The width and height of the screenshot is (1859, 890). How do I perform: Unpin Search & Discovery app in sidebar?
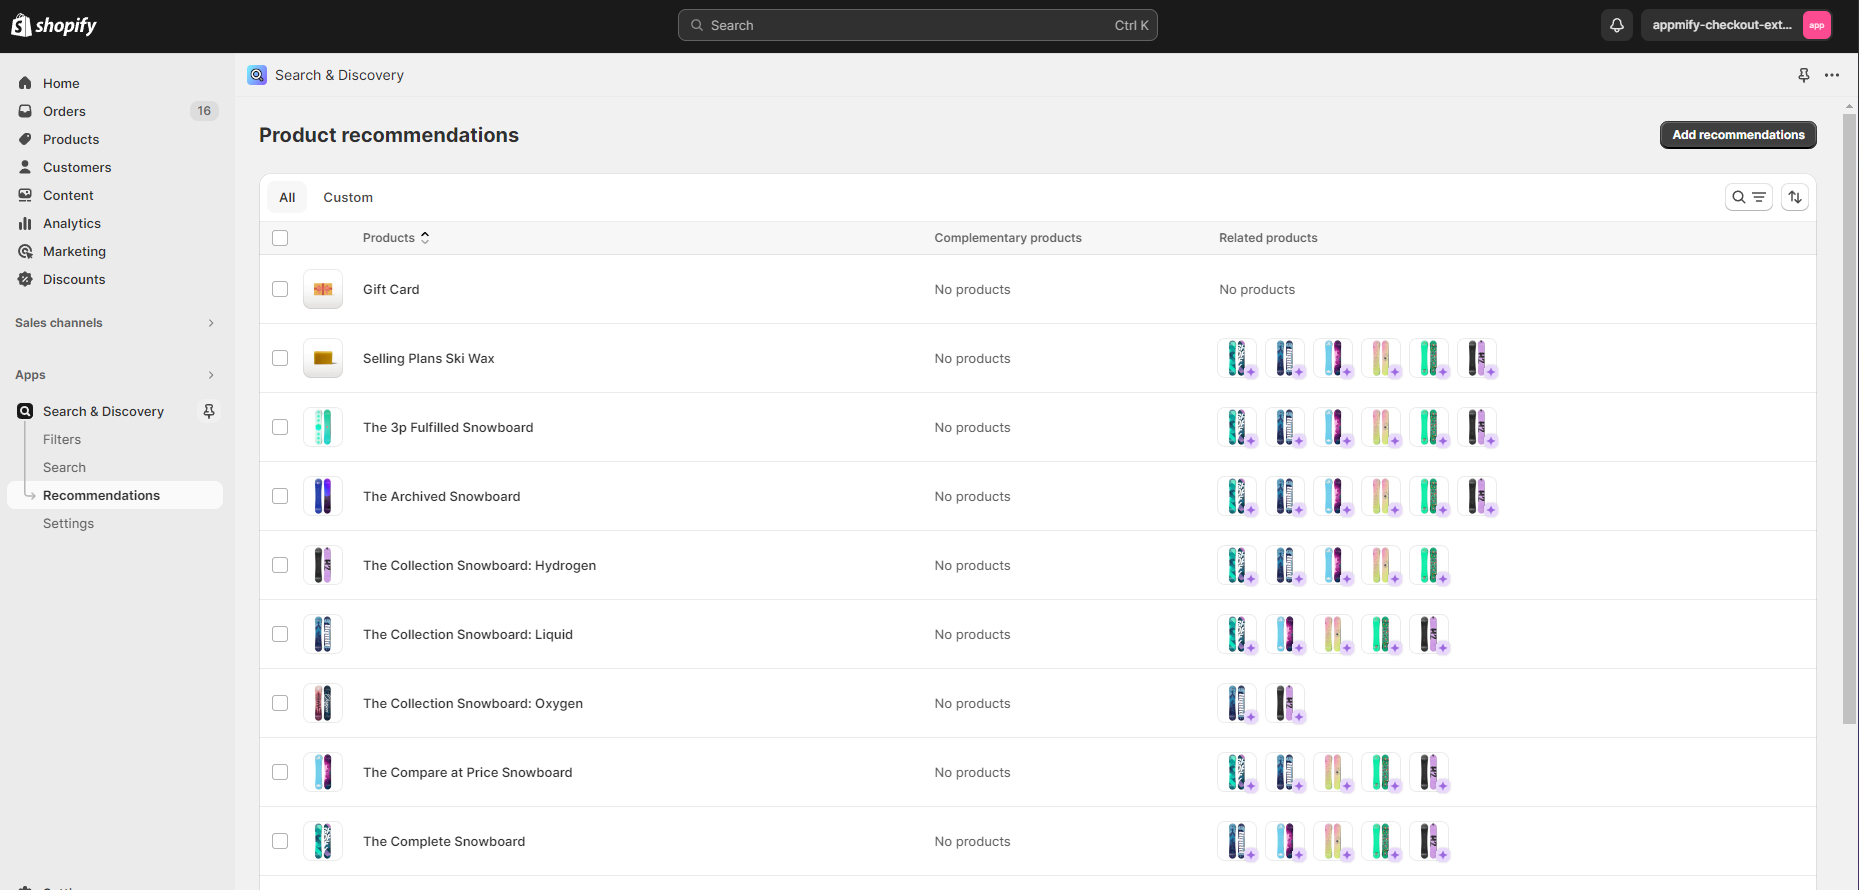209,411
